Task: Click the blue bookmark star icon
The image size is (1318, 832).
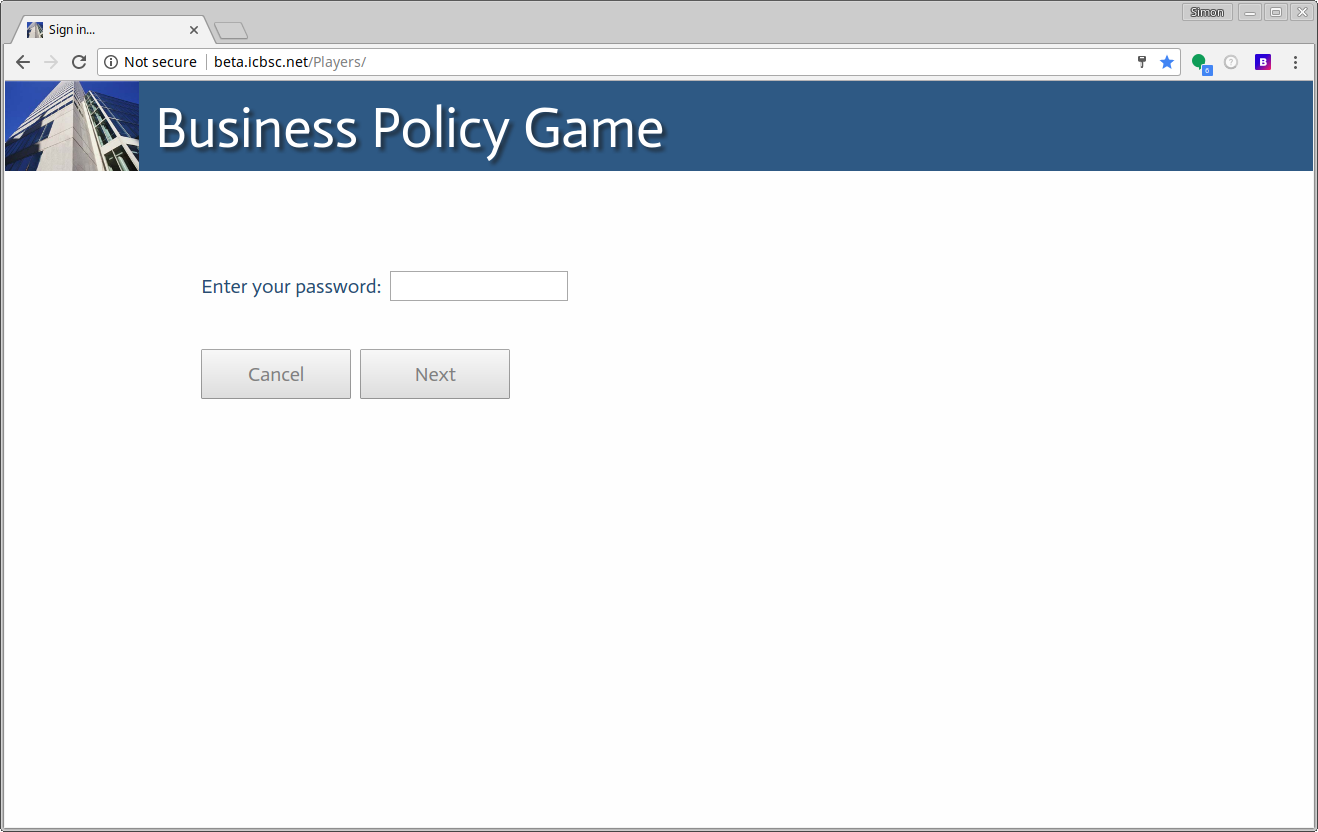Action: (x=1166, y=62)
